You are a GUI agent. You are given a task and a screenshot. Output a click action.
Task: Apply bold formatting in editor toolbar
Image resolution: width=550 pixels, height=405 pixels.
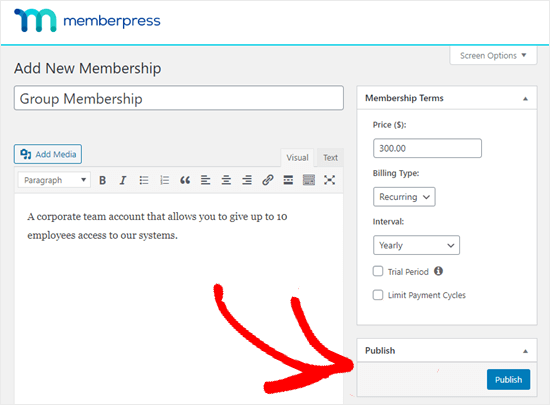[102, 180]
